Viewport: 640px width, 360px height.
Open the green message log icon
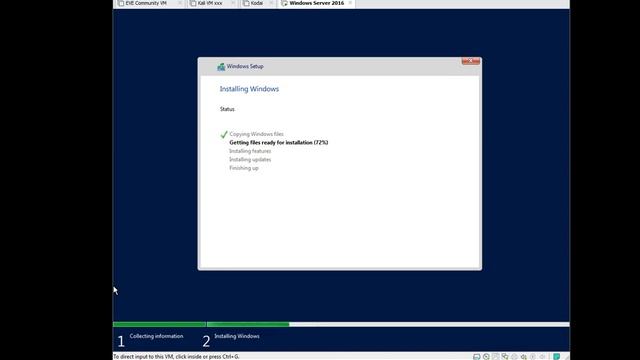pos(556,357)
